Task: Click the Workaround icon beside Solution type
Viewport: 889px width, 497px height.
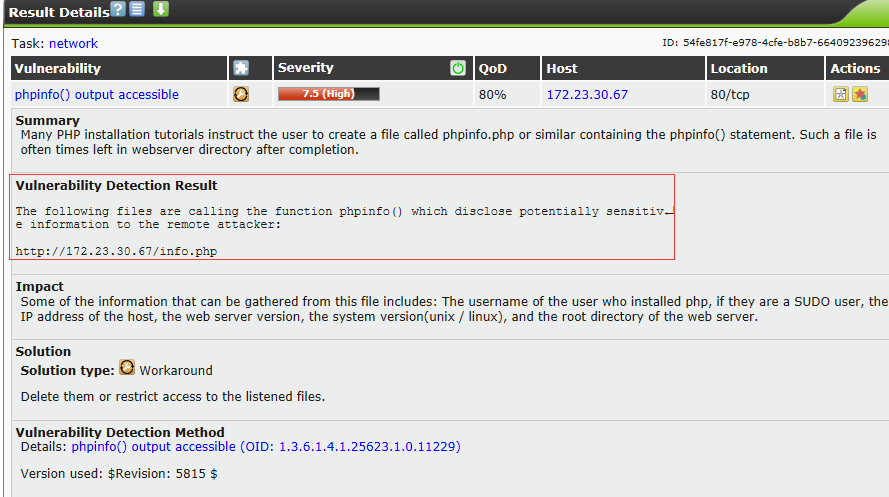Action: [127, 368]
